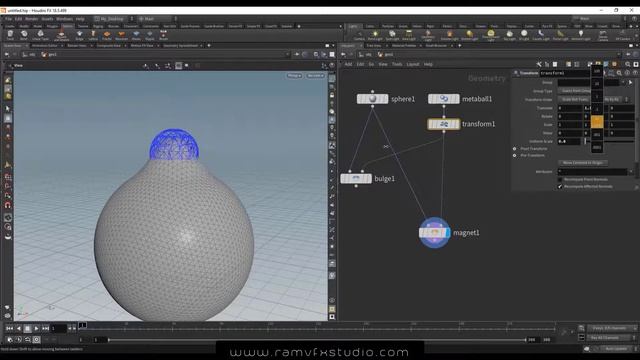Click the Bulge shelf tool
This screenshot has width=640, height=360.
tap(79, 35)
